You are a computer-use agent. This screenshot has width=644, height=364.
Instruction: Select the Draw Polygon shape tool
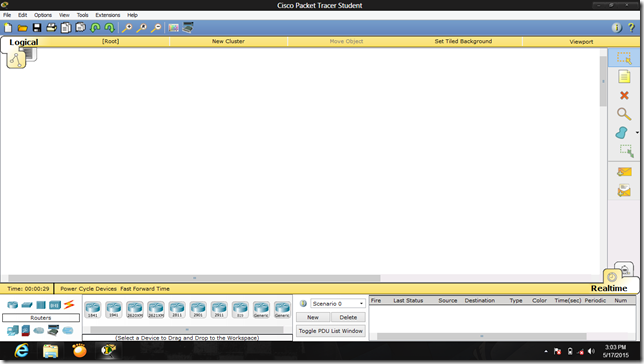[x=622, y=133]
